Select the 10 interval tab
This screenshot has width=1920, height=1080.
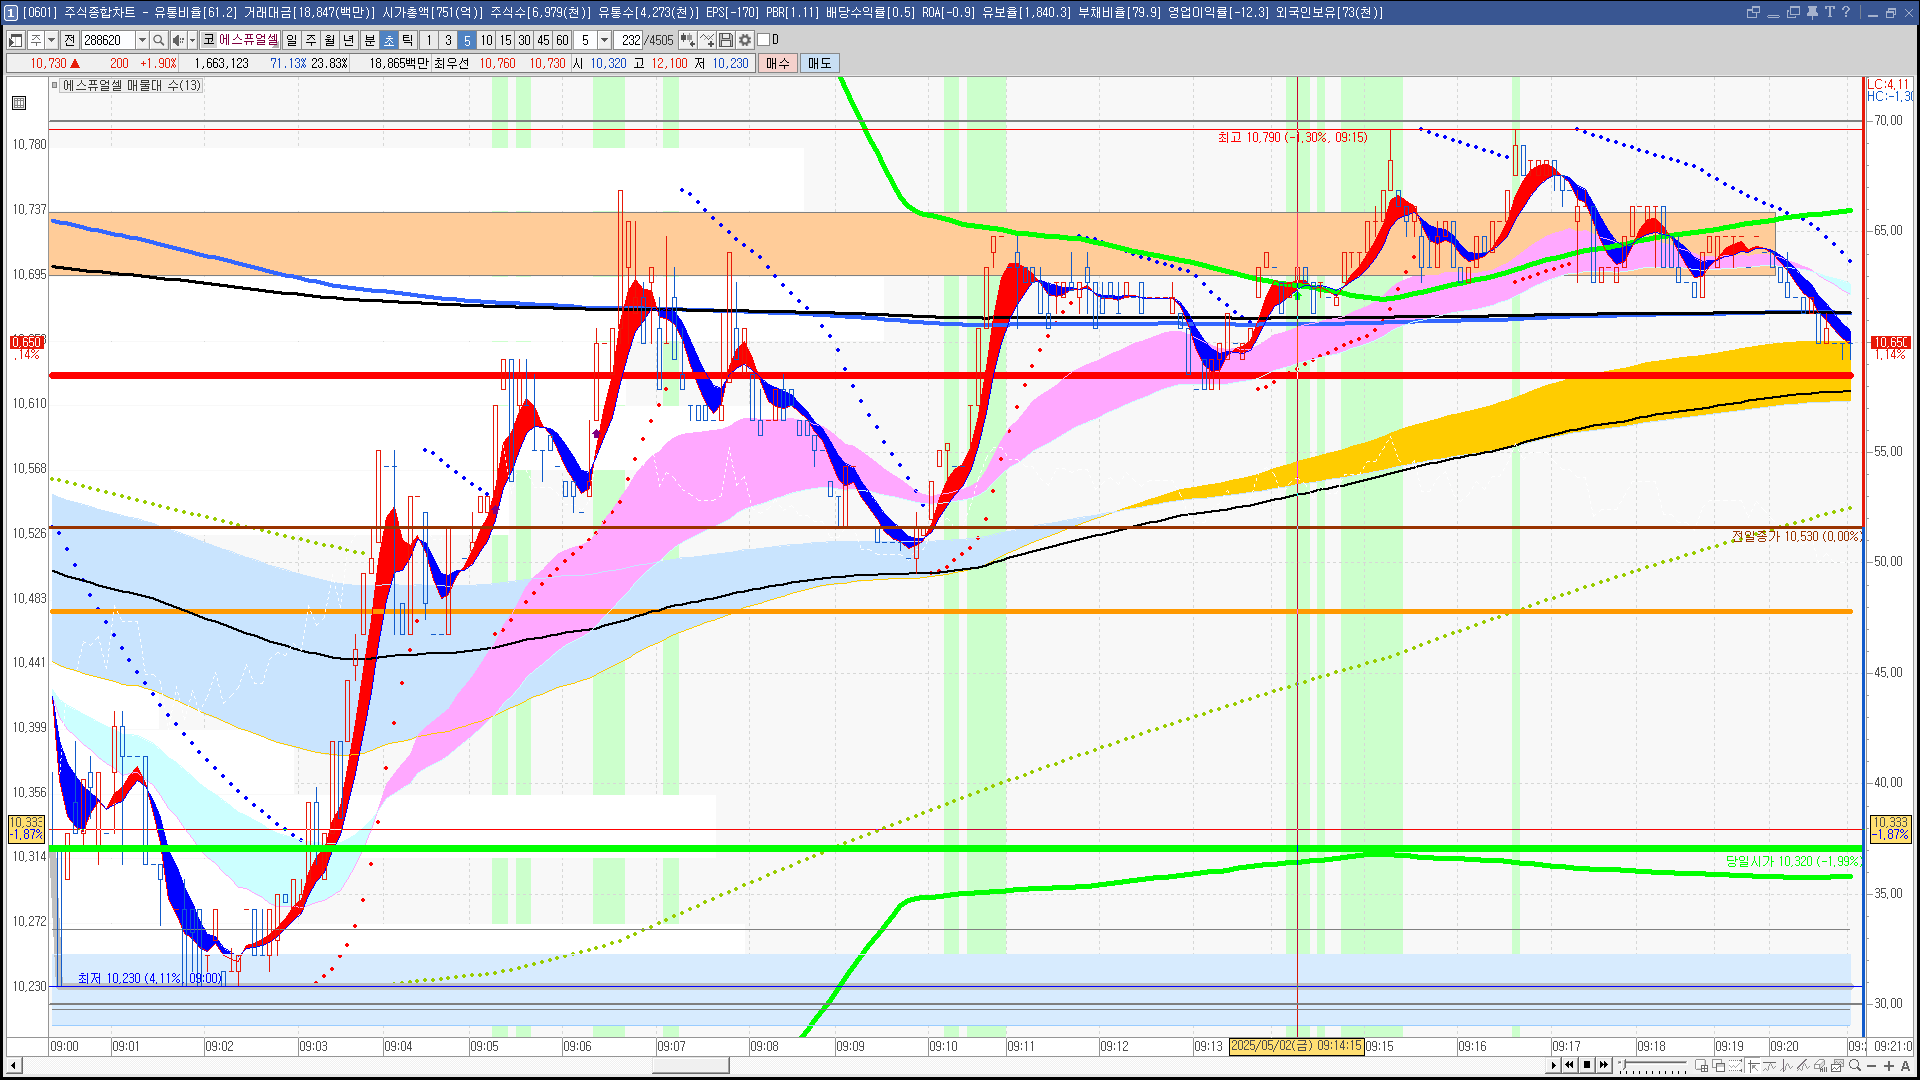point(486,40)
